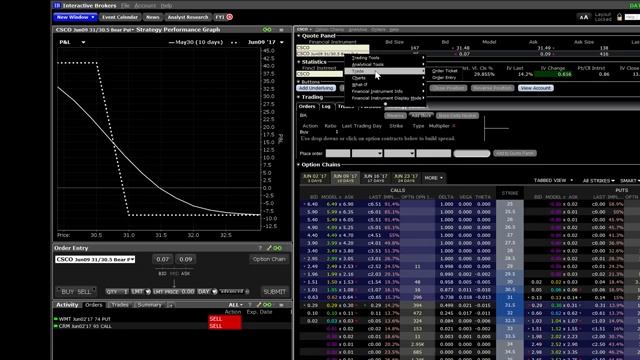Click the wrench configure icon in Activity header

[x=259, y=305]
